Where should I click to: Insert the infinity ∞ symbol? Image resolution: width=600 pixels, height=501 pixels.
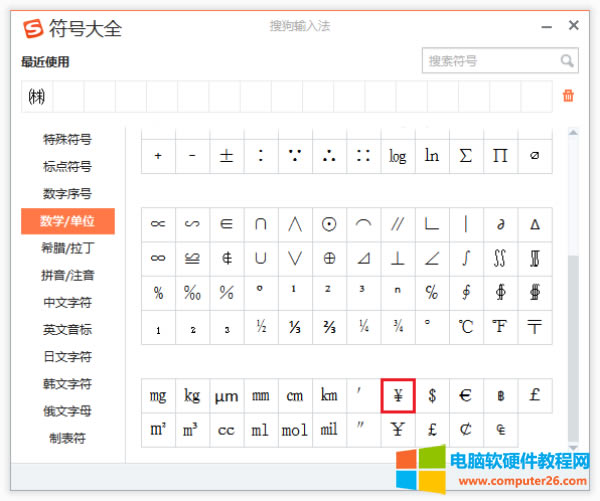(x=158, y=258)
